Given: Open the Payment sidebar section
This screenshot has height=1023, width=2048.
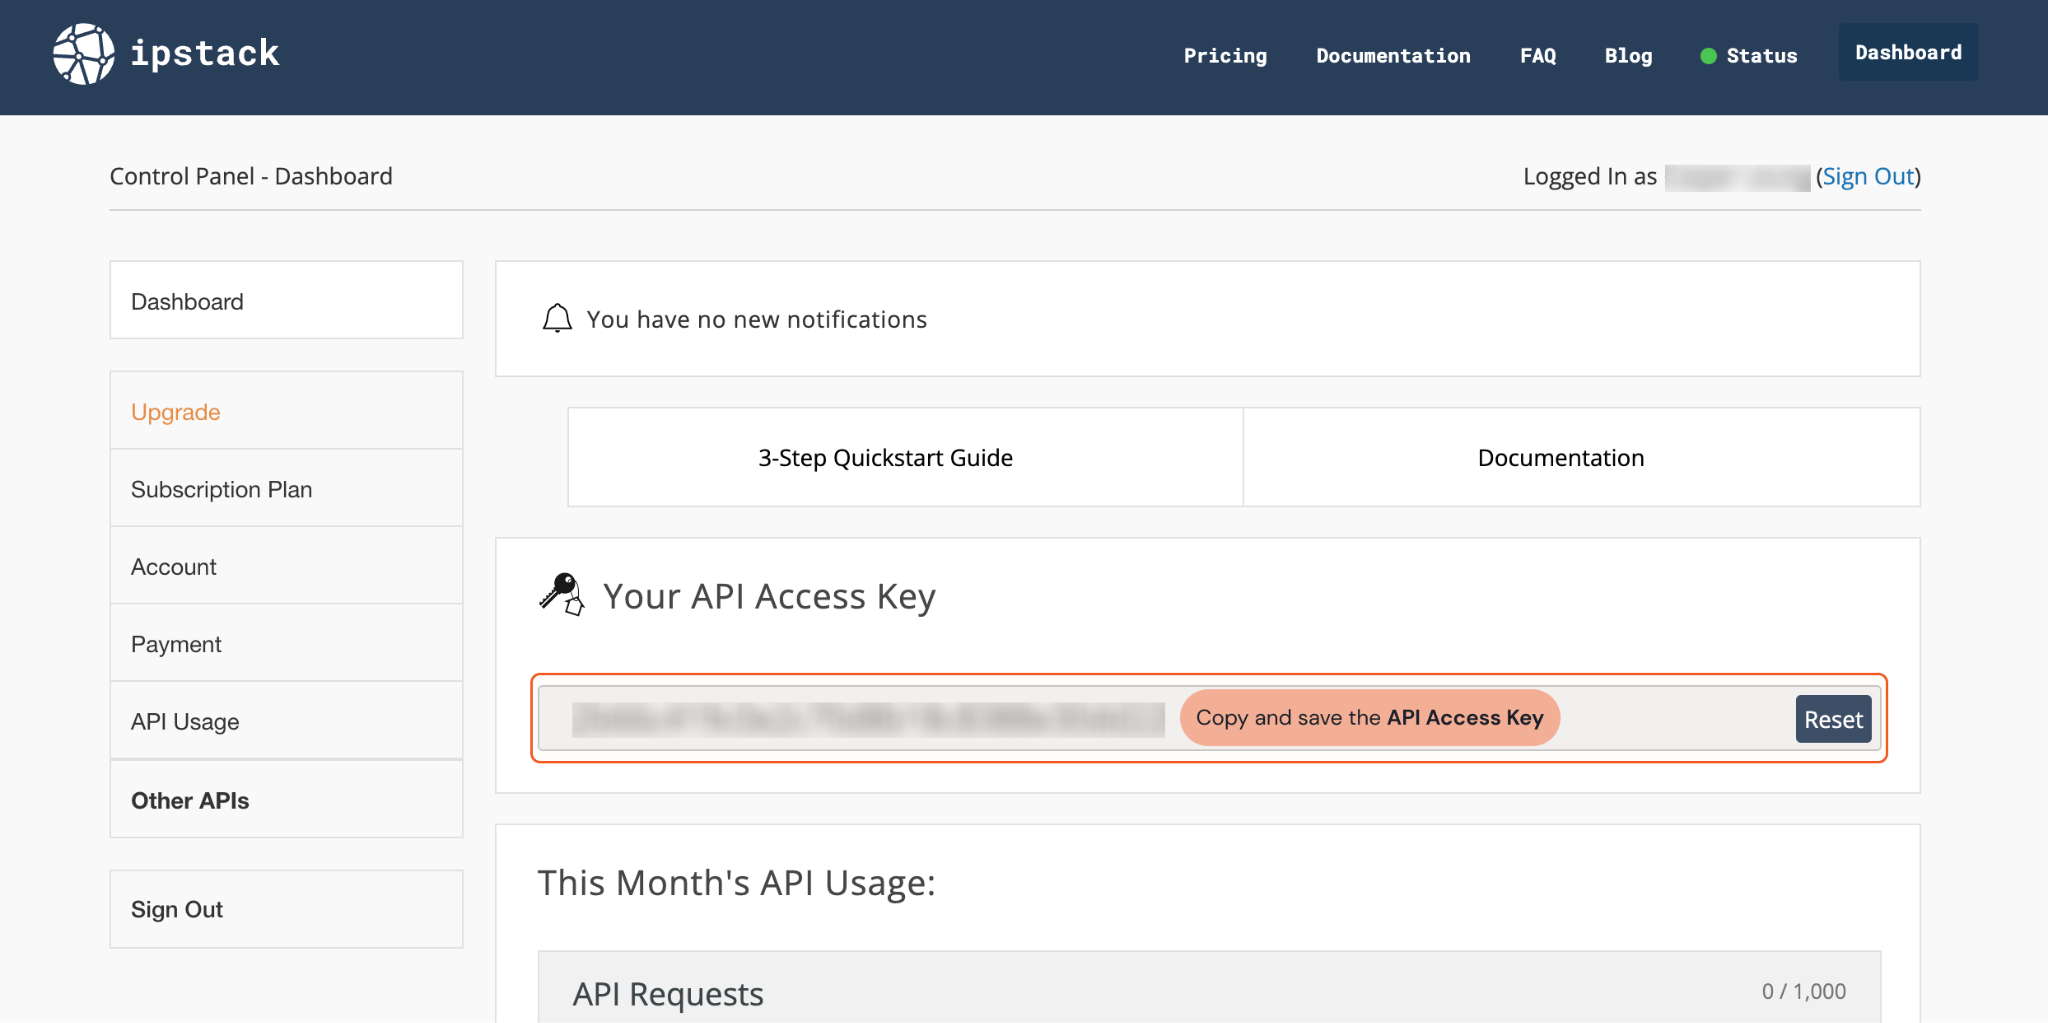Looking at the screenshot, I should point(176,644).
